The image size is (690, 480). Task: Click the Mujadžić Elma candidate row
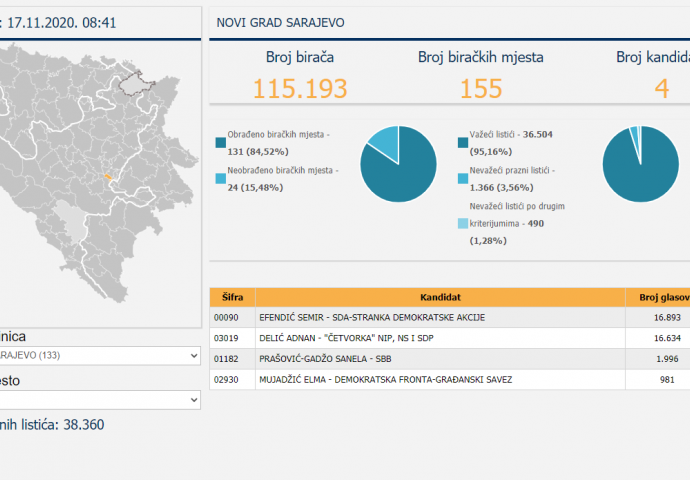click(441, 380)
